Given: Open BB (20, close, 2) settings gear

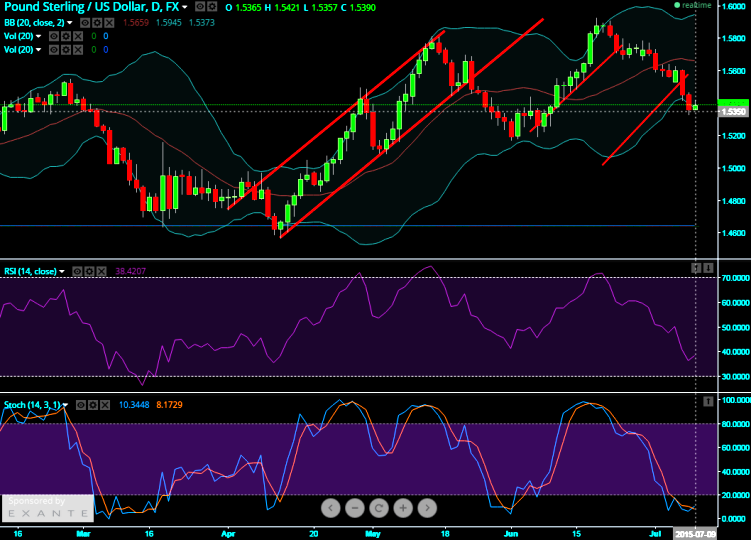Looking at the screenshot, I should point(97,23).
